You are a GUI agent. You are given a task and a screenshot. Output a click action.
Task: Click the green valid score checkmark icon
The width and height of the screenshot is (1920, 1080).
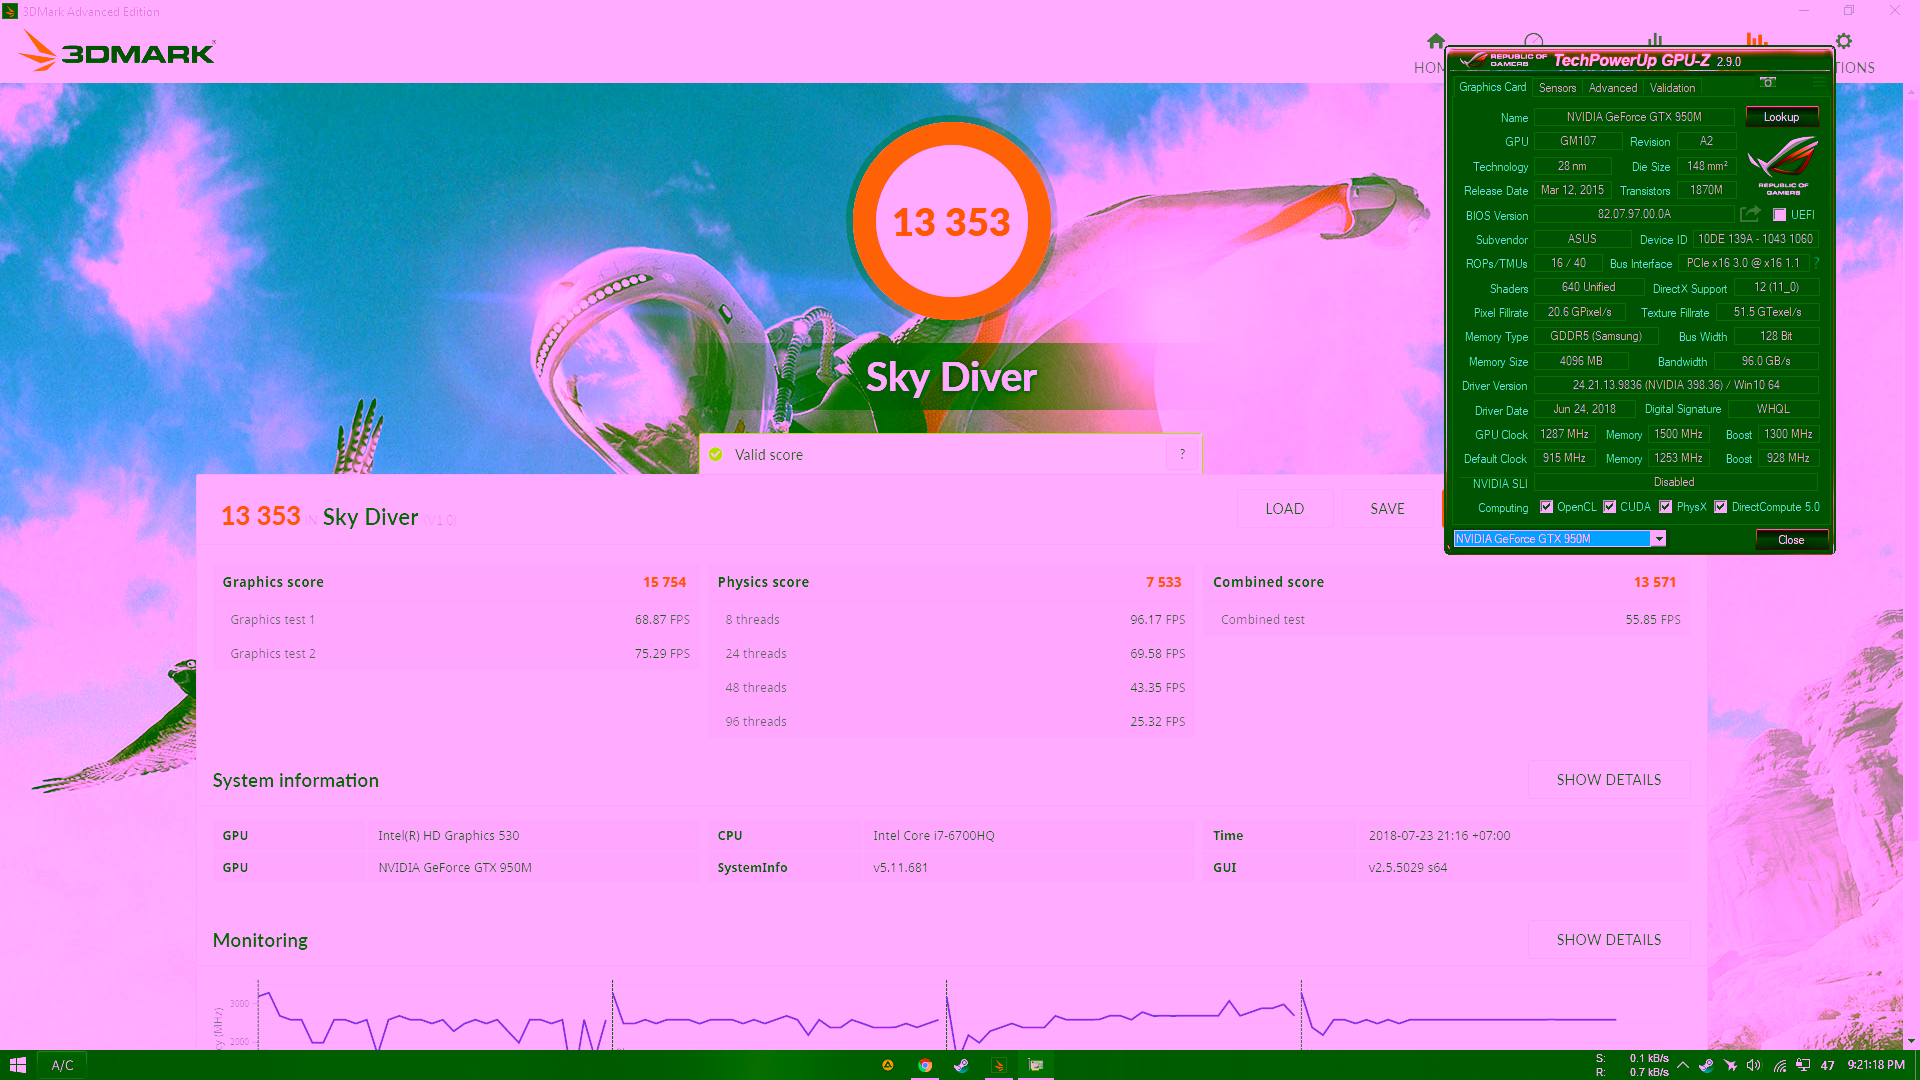tap(716, 454)
